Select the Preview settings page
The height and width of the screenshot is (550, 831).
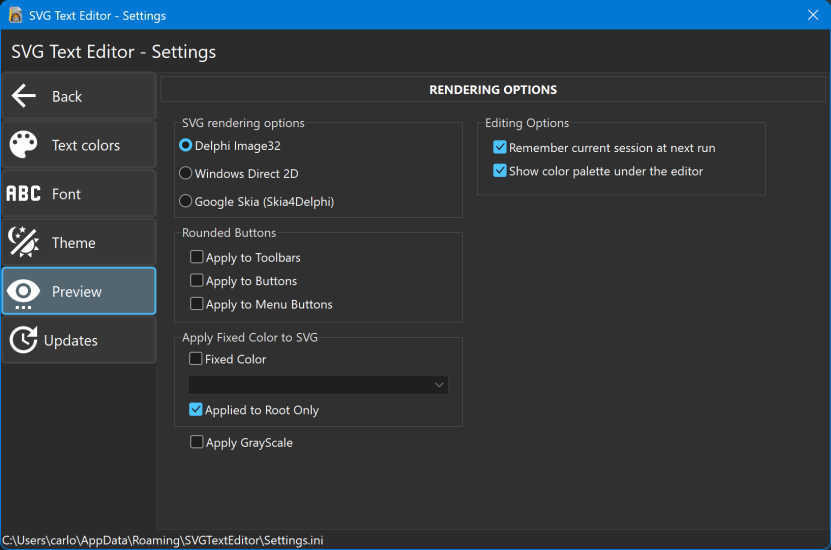79,291
